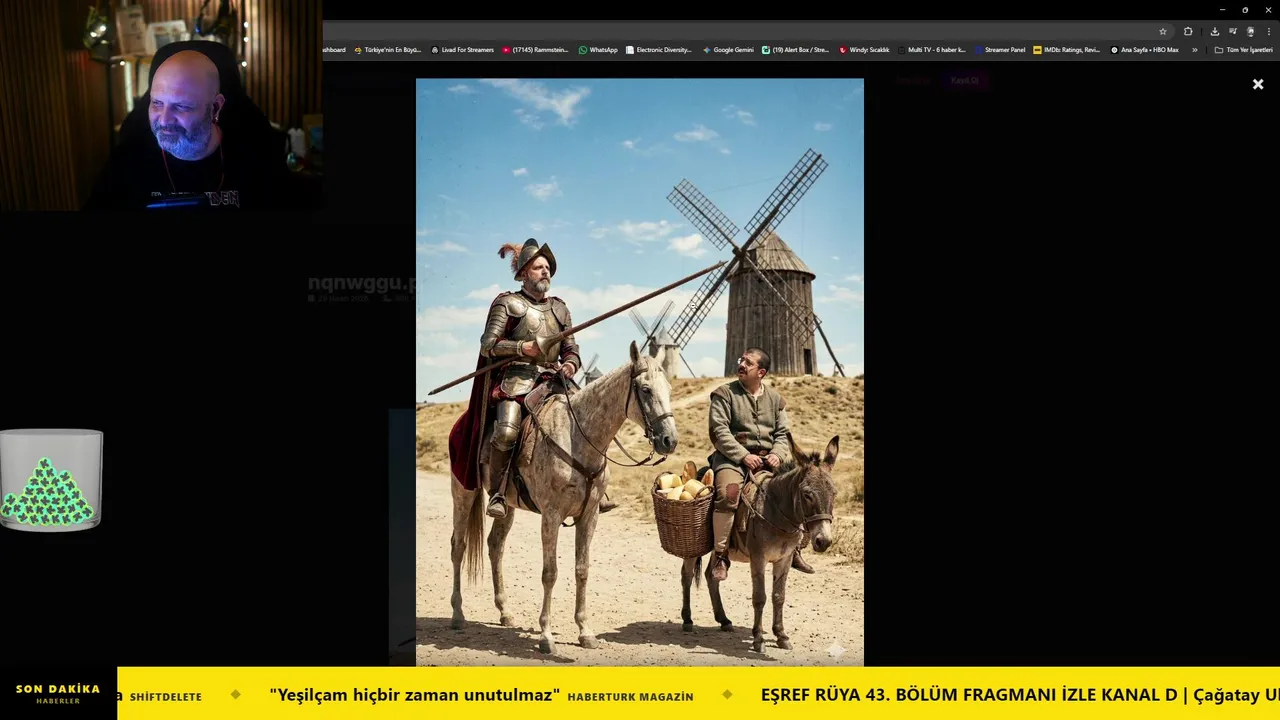Open the Google Gemini bookmark
The image size is (1280, 720).
click(x=728, y=50)
